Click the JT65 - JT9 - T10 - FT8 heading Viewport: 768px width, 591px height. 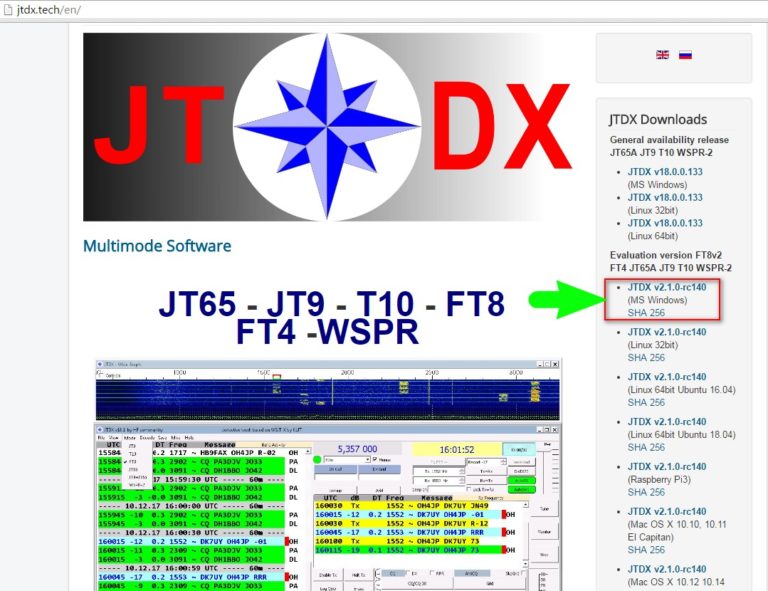[332, 304]
